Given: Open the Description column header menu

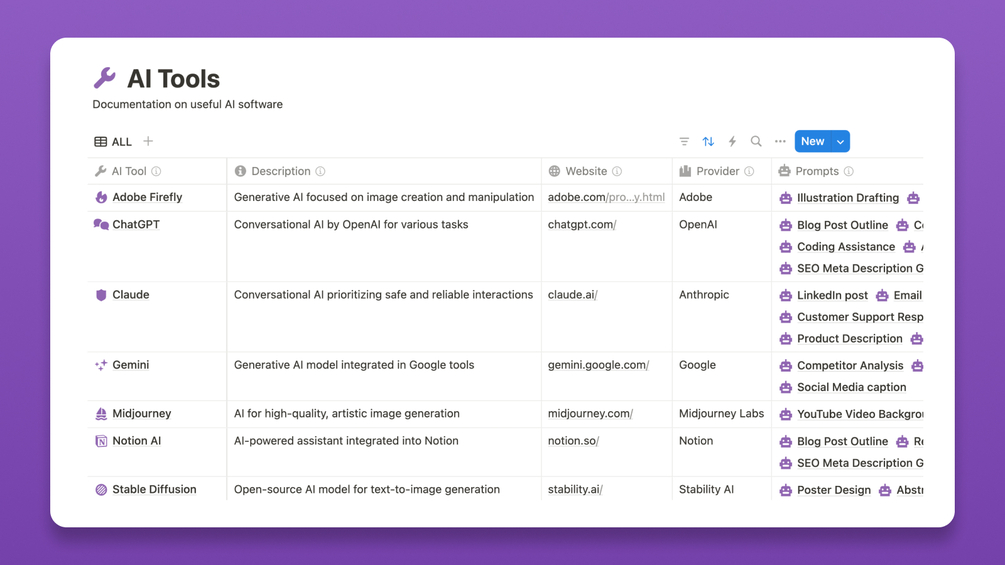Looking at the screenshot, I should pos(384,171).
